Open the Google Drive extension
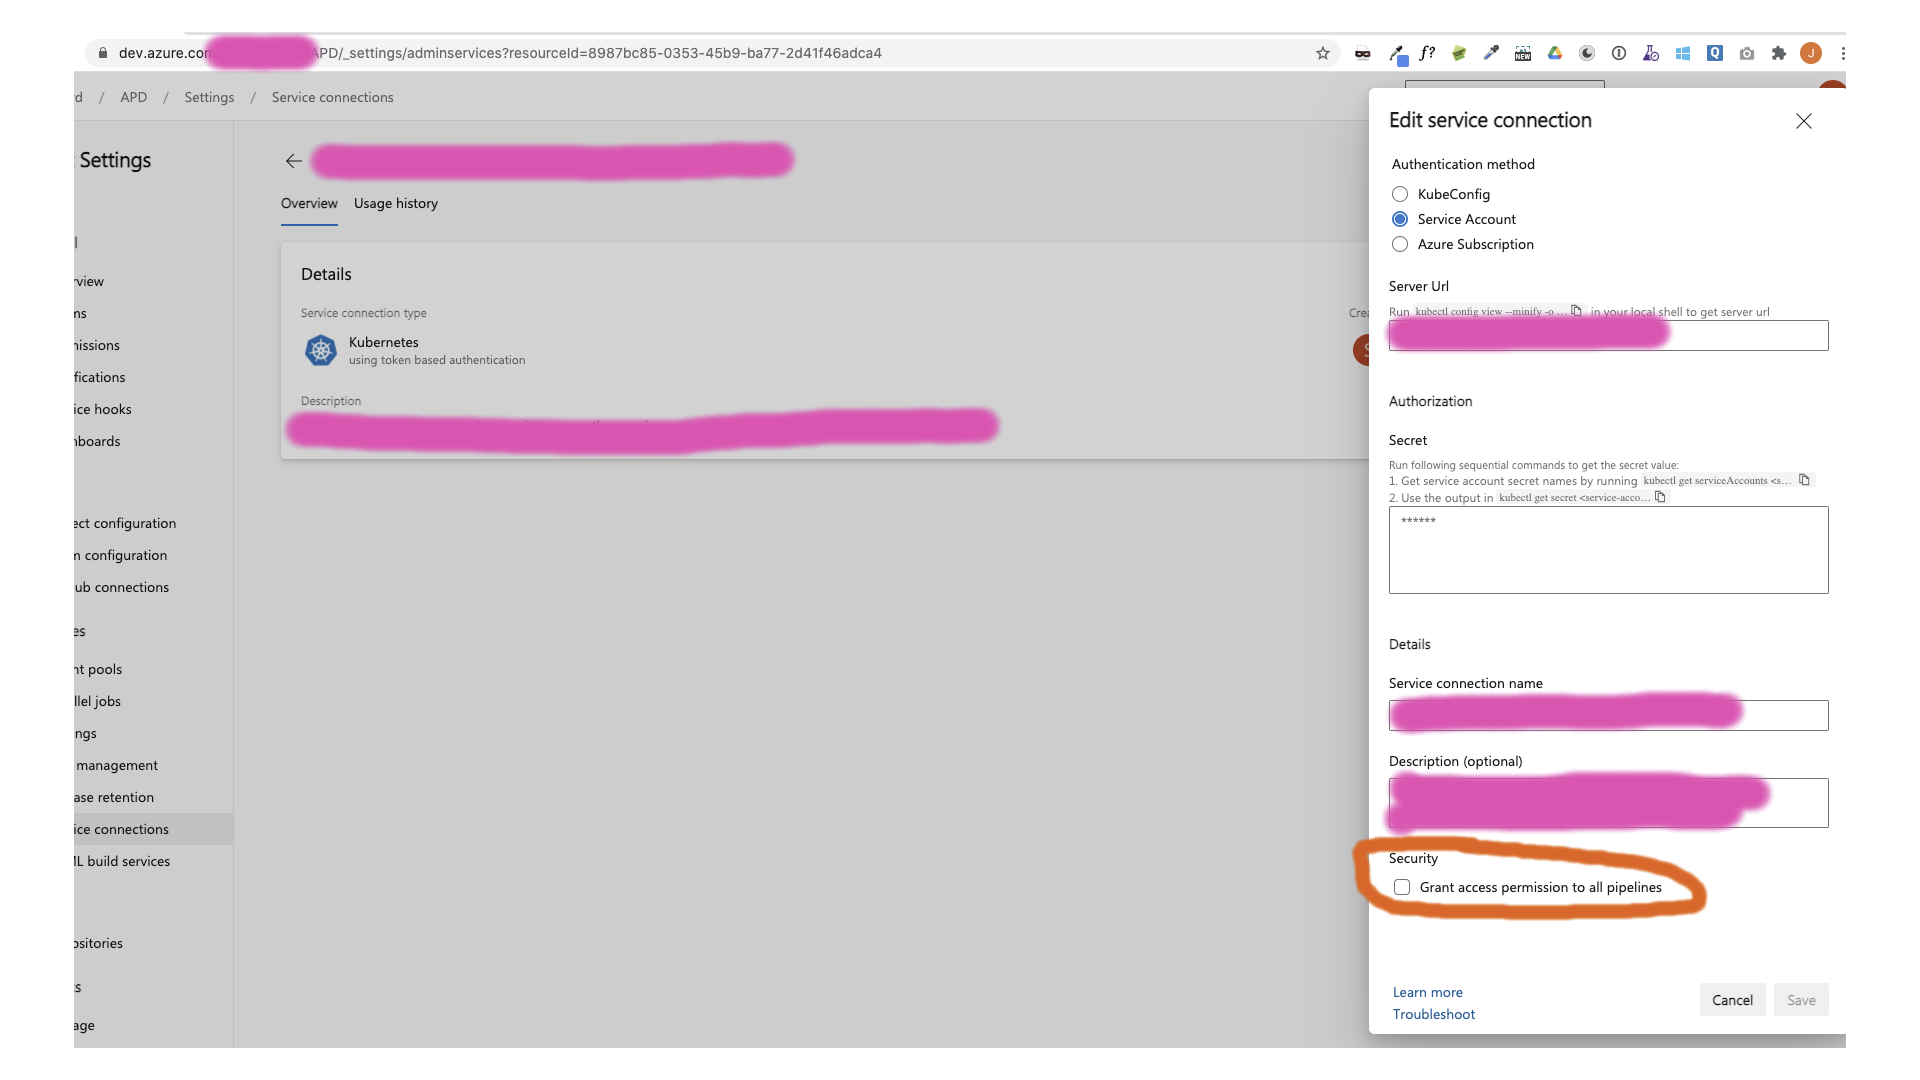The image size is (1920, 1080). point(1555,53)
